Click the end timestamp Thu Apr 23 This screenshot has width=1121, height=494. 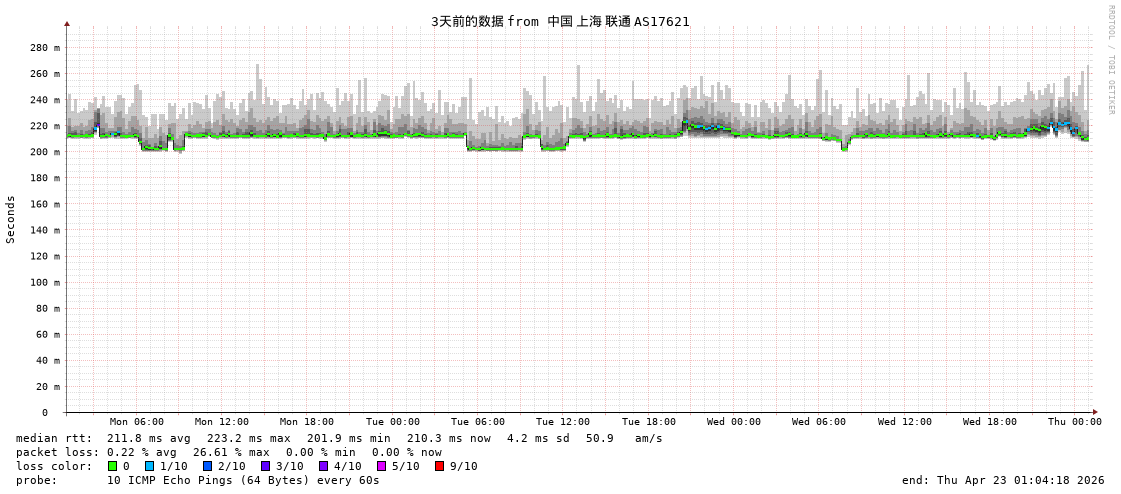[x=1003, y=480]
